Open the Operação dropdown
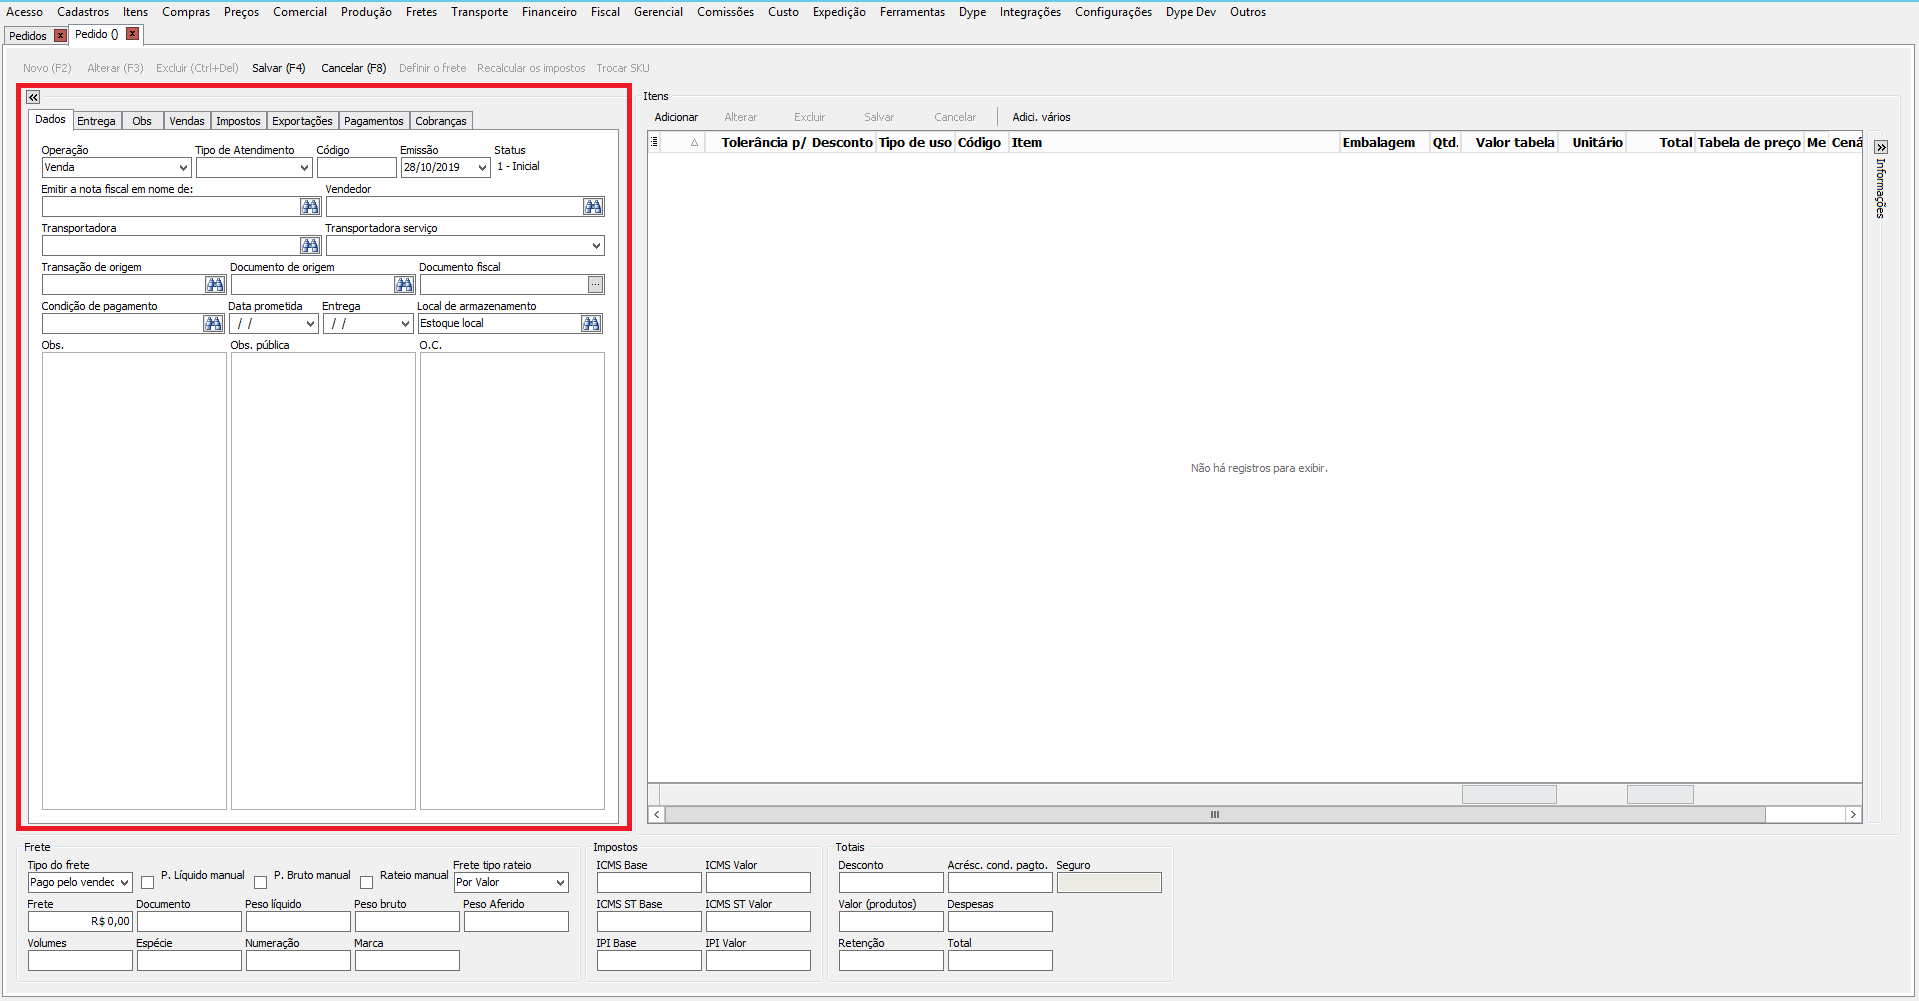The image size is (1919, 1001). click(x=184, y=168)
